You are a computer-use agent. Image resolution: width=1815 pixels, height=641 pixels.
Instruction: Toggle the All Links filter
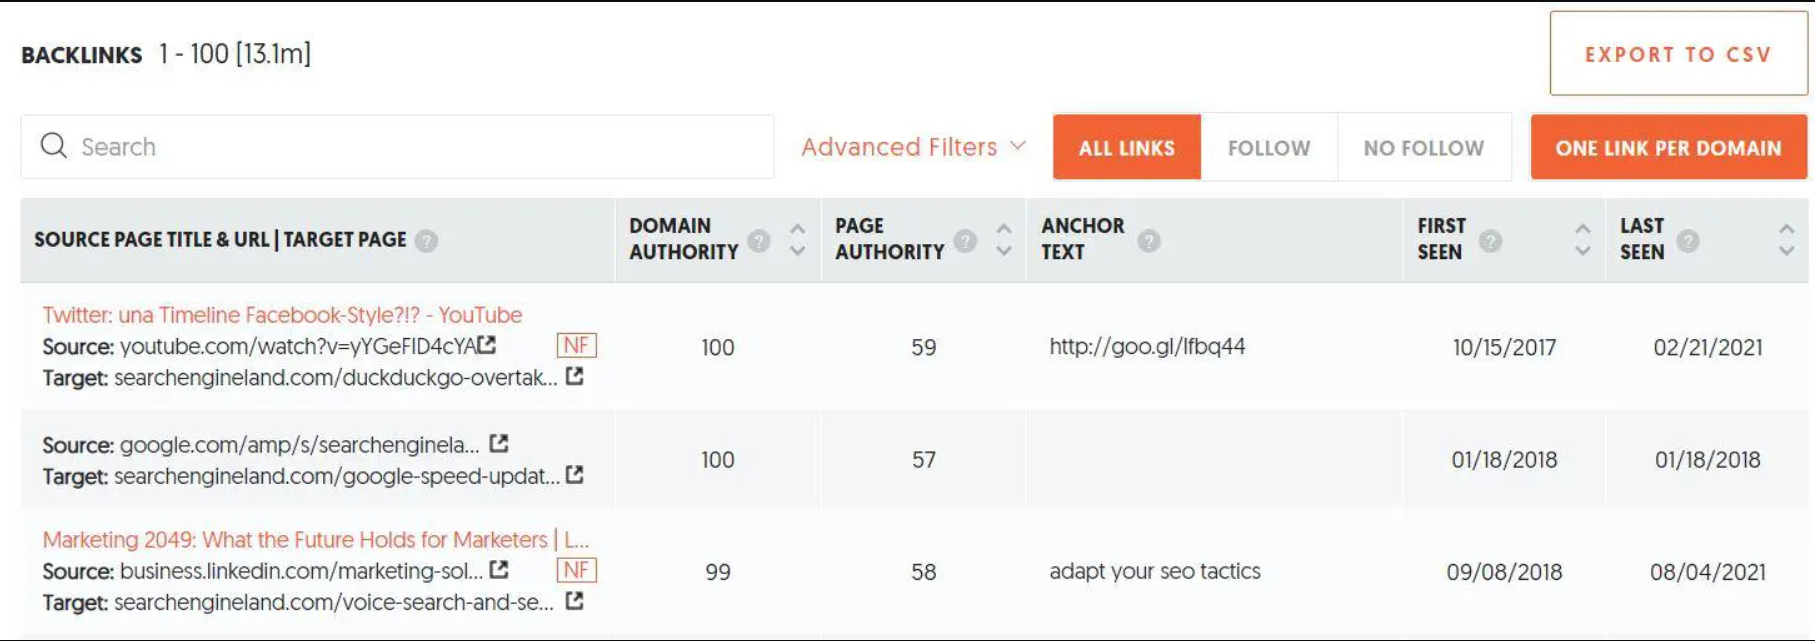(1126, 147)
